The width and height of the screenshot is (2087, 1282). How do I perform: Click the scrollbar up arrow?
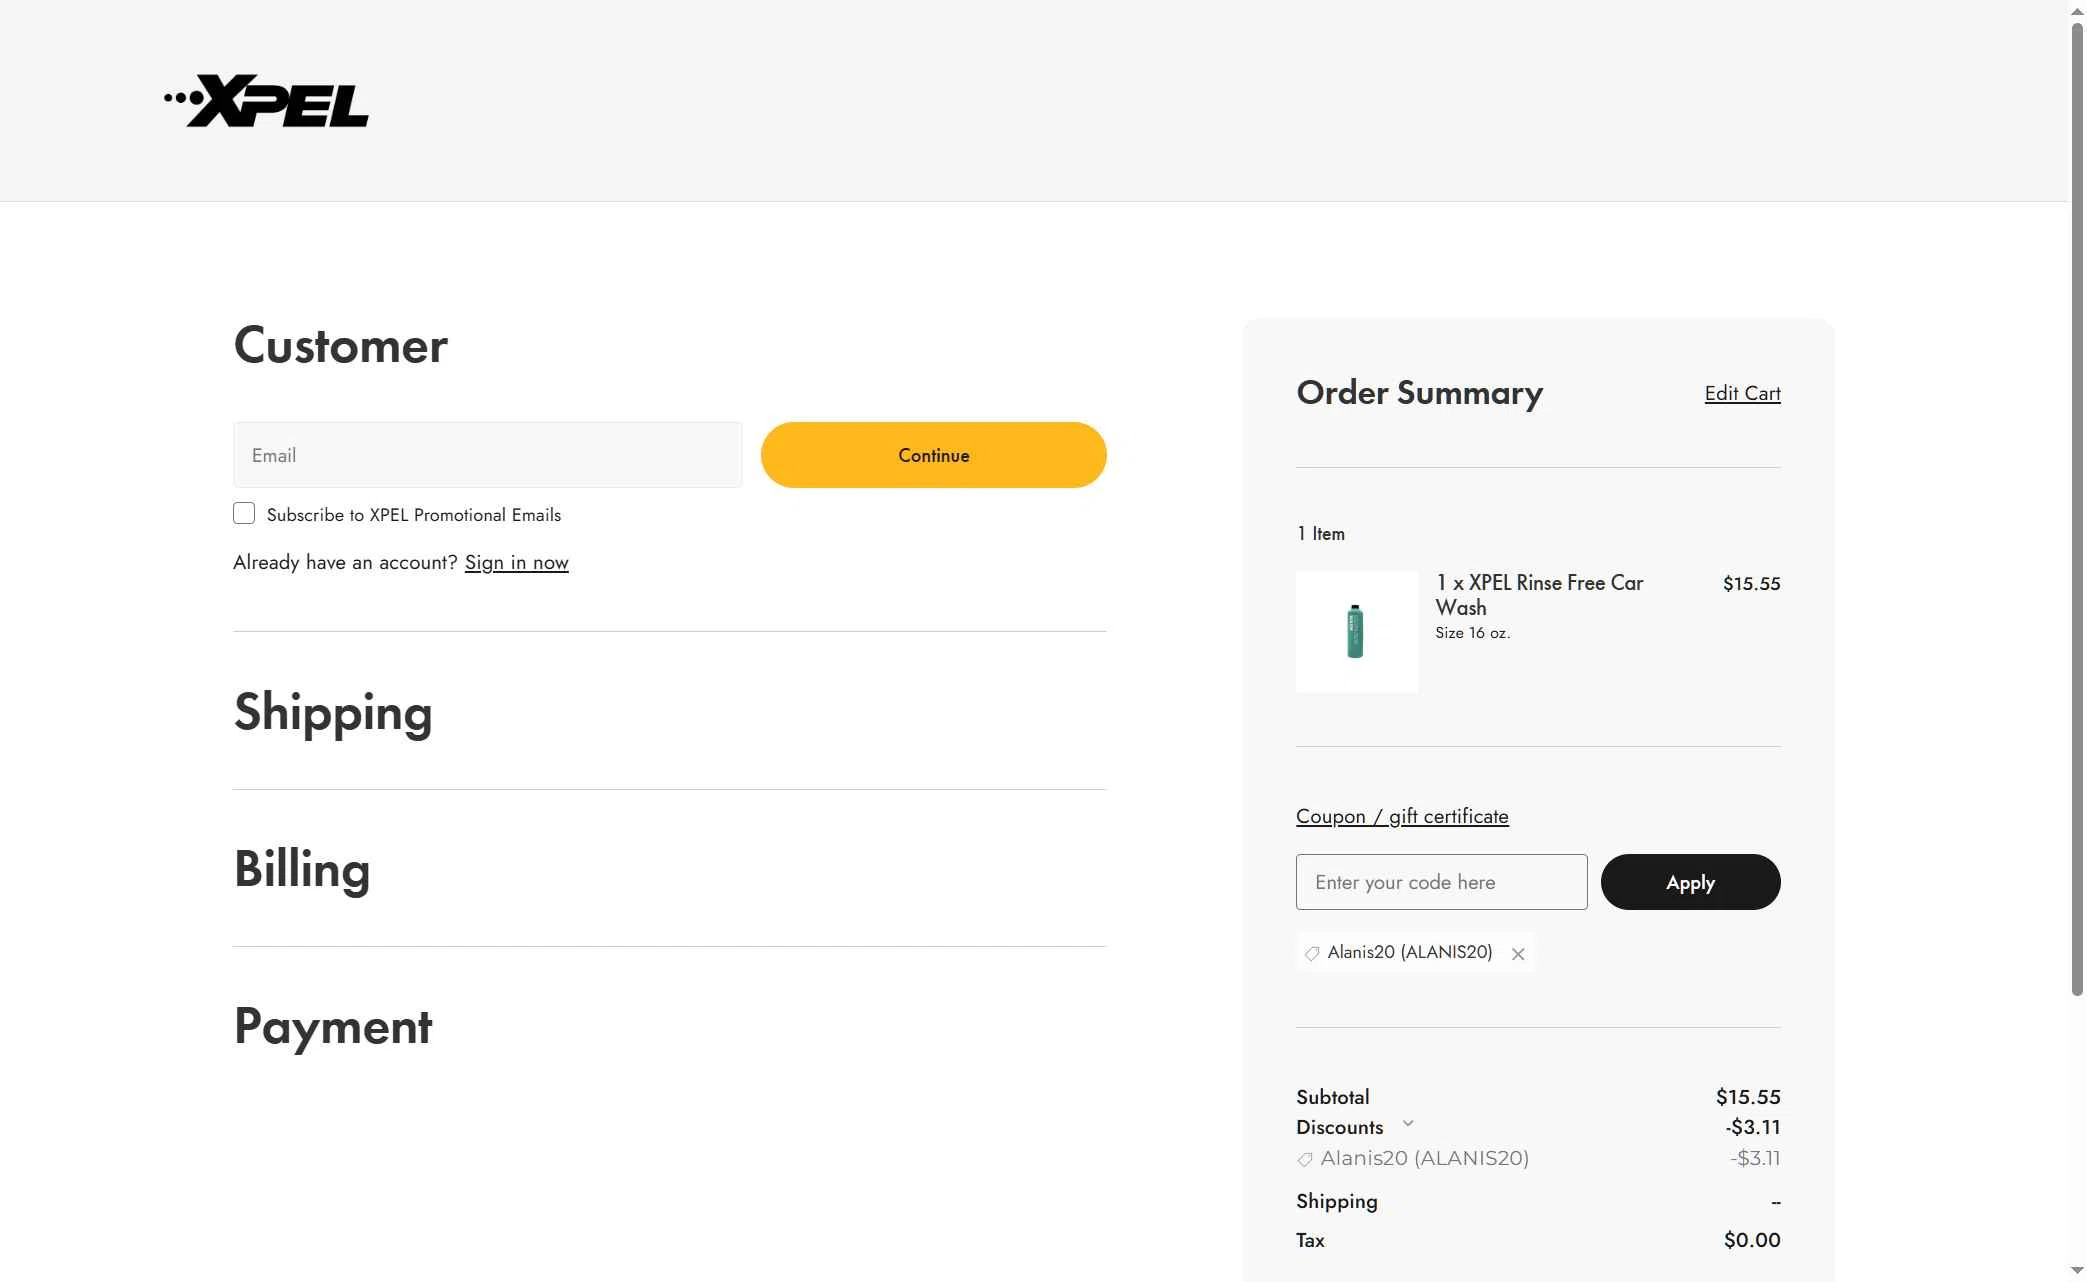2076,9
